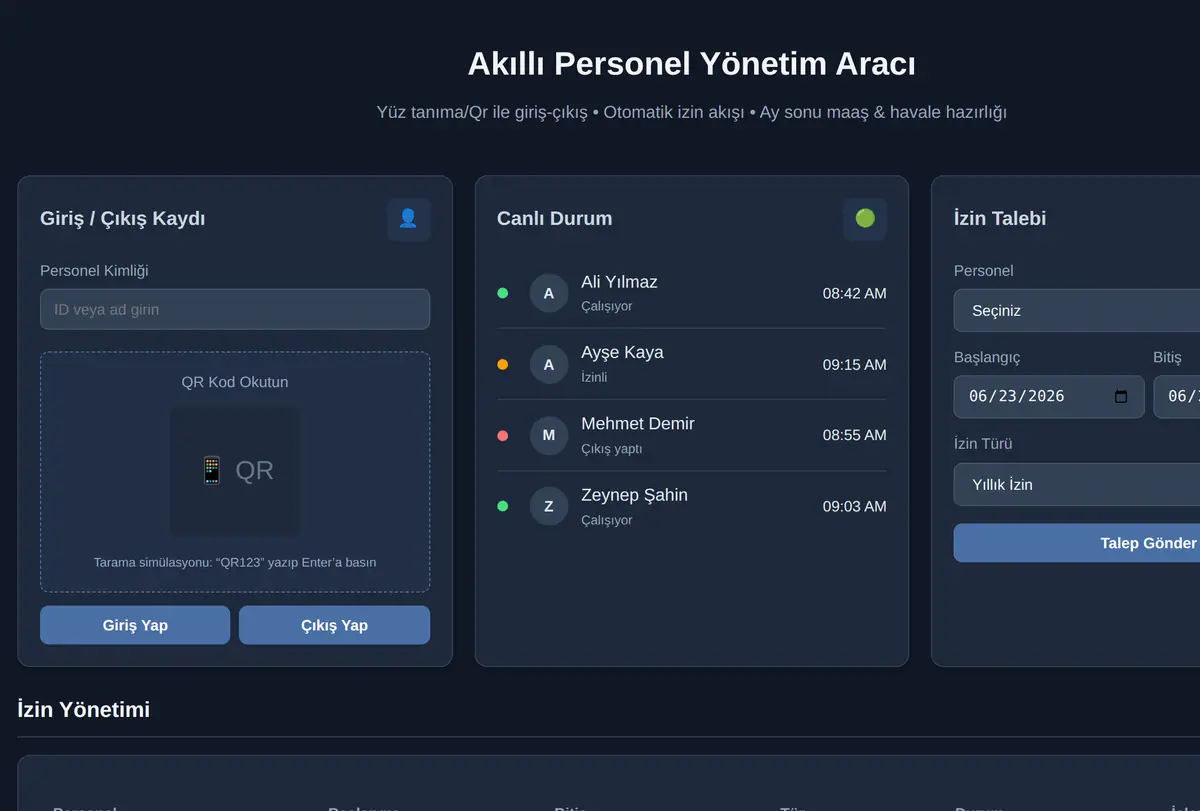Viewport: 1200px width, 811px height.
Task: Click Ayşe Kaya avatar circle
Action: click(x=549, y=364)
